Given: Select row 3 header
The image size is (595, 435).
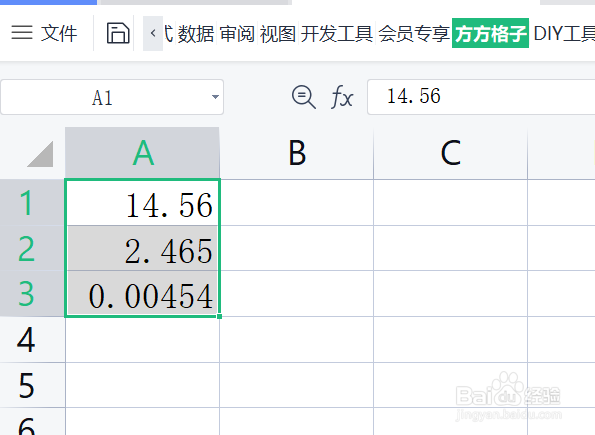Looking at the screenshot, I should [x=32, y=293].
